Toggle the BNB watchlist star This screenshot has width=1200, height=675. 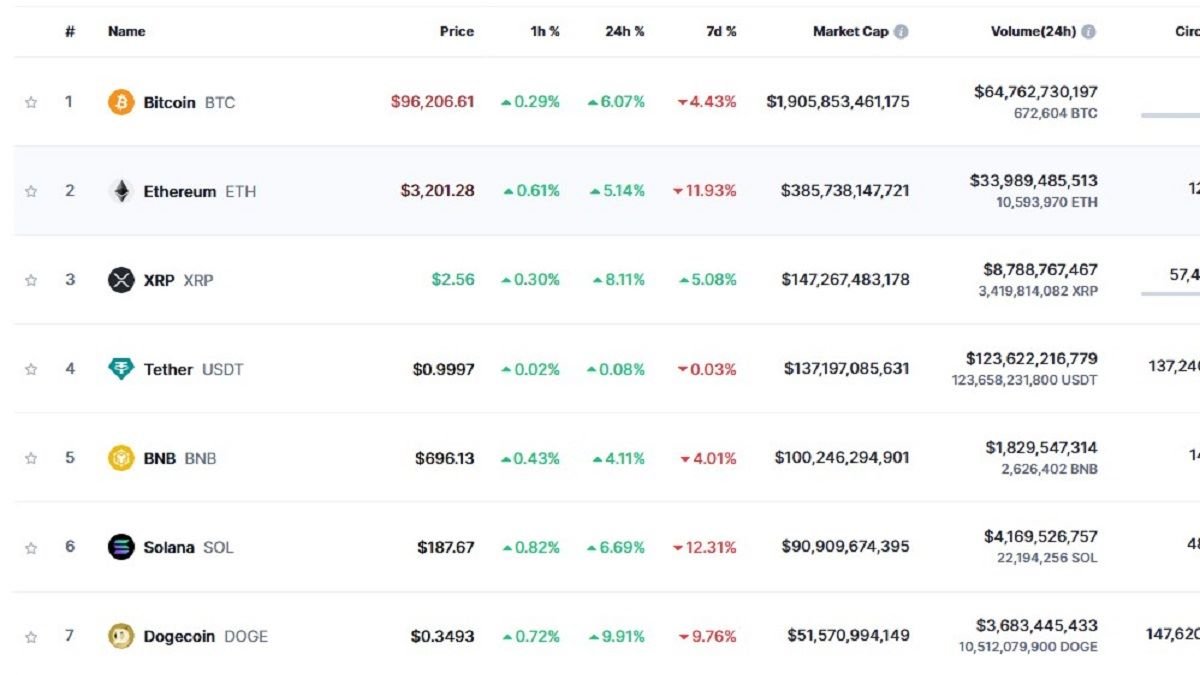click(x=31, y=458)
